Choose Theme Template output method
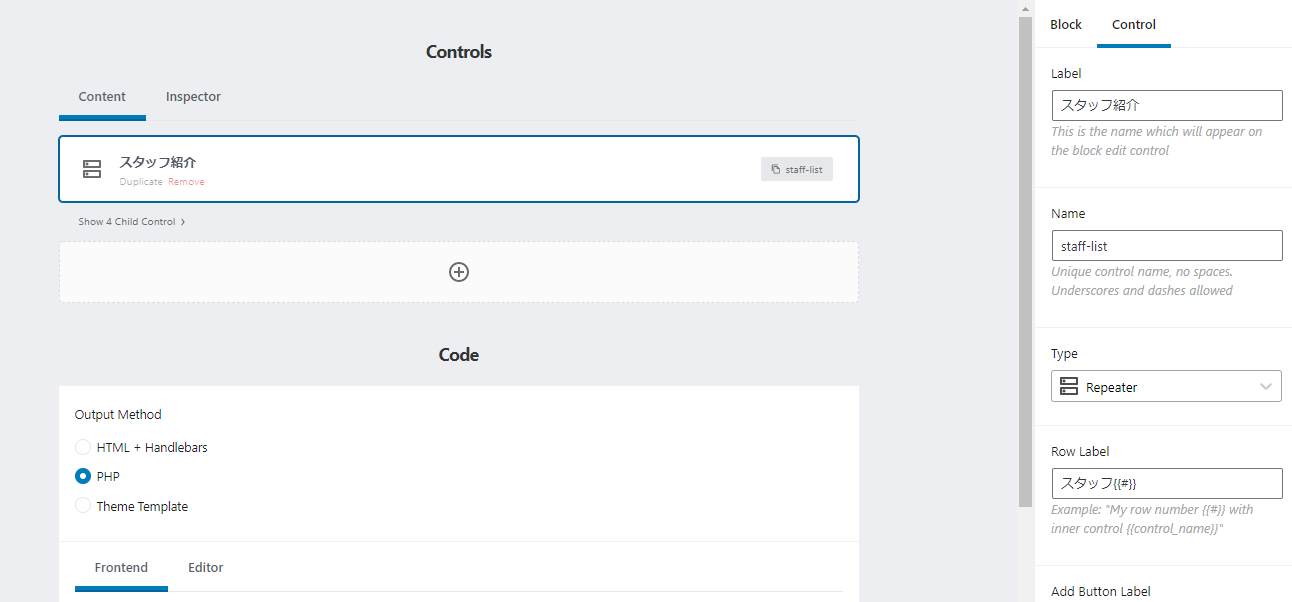Viewport: 1292px width, 602px height. coord(83,506)
